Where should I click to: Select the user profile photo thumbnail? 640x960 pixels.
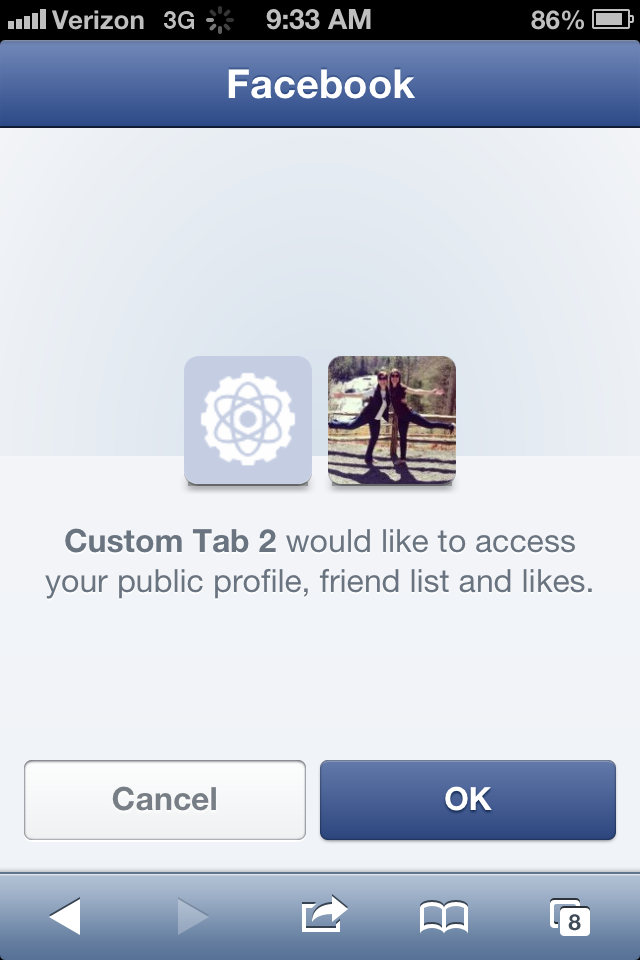[392, 420]
